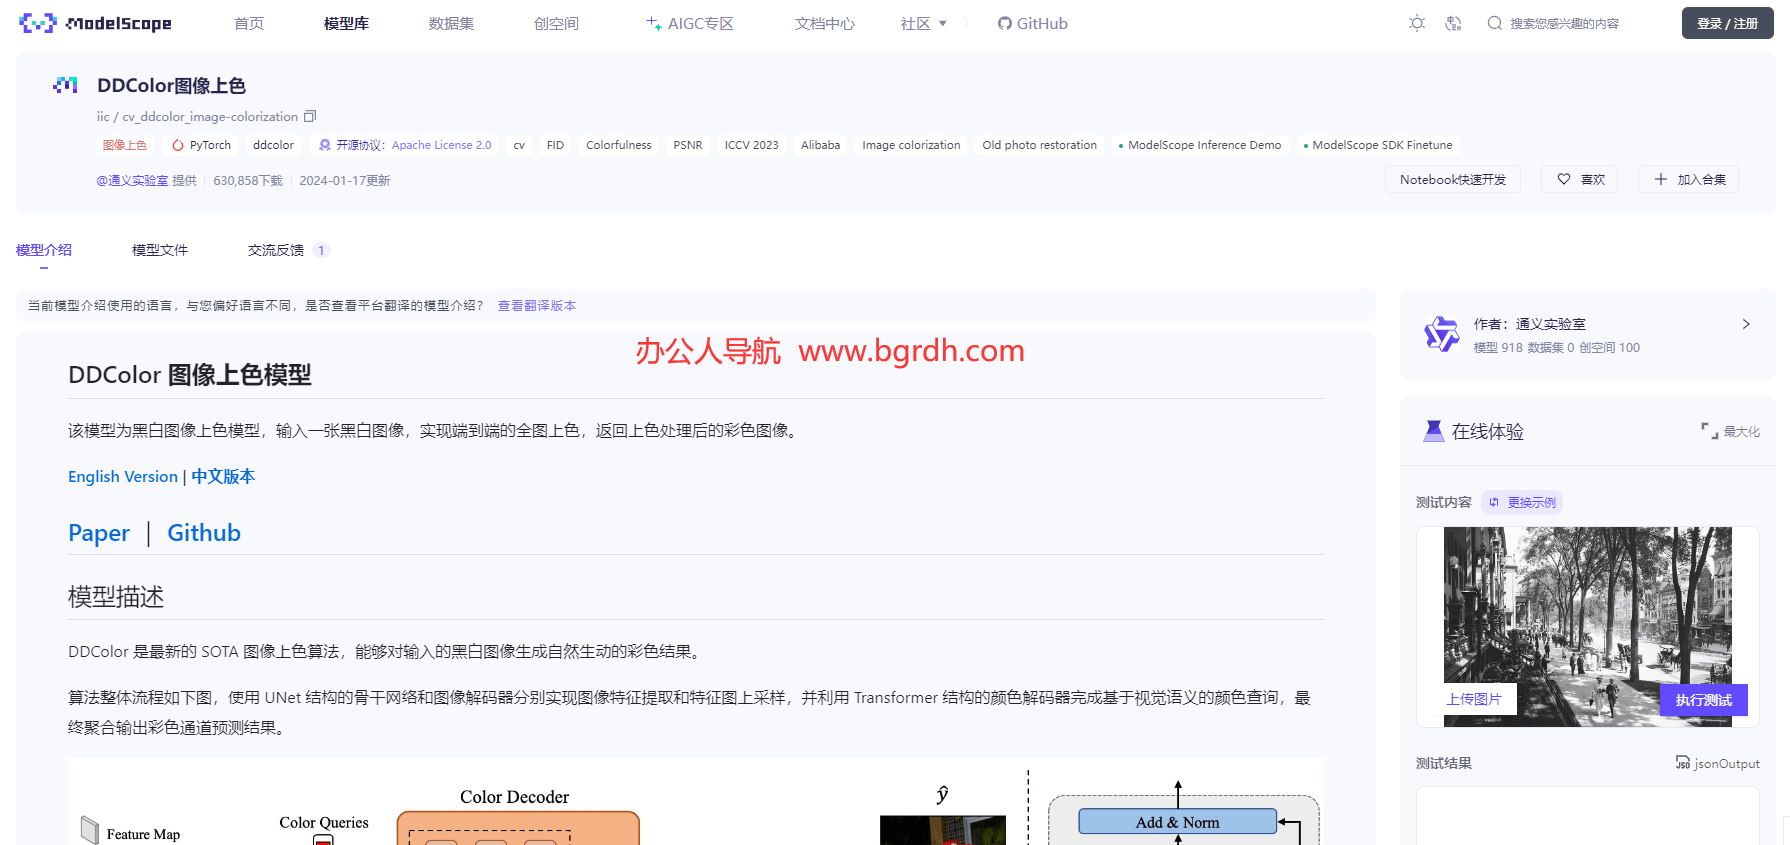Switch to the 模型文件 tab

point(160,250)
